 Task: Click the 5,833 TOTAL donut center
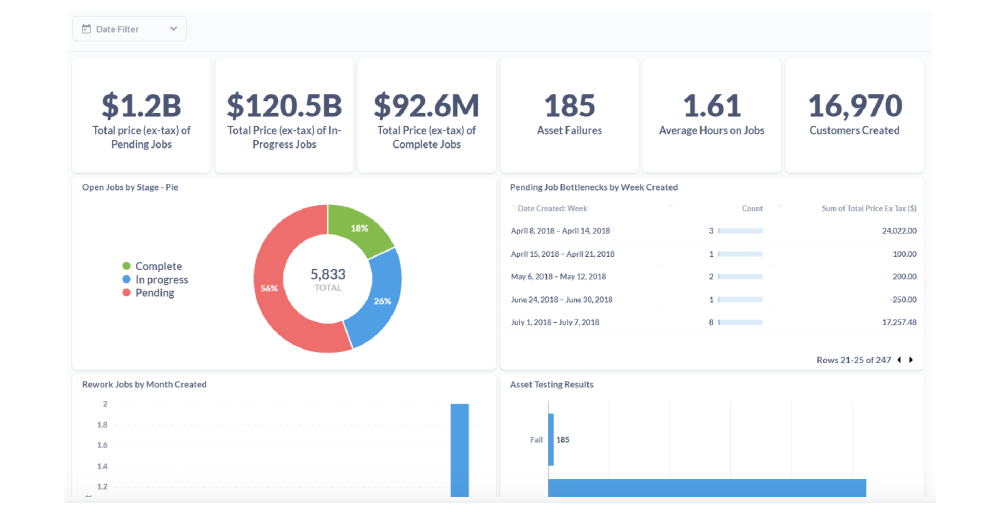point(328,279)
